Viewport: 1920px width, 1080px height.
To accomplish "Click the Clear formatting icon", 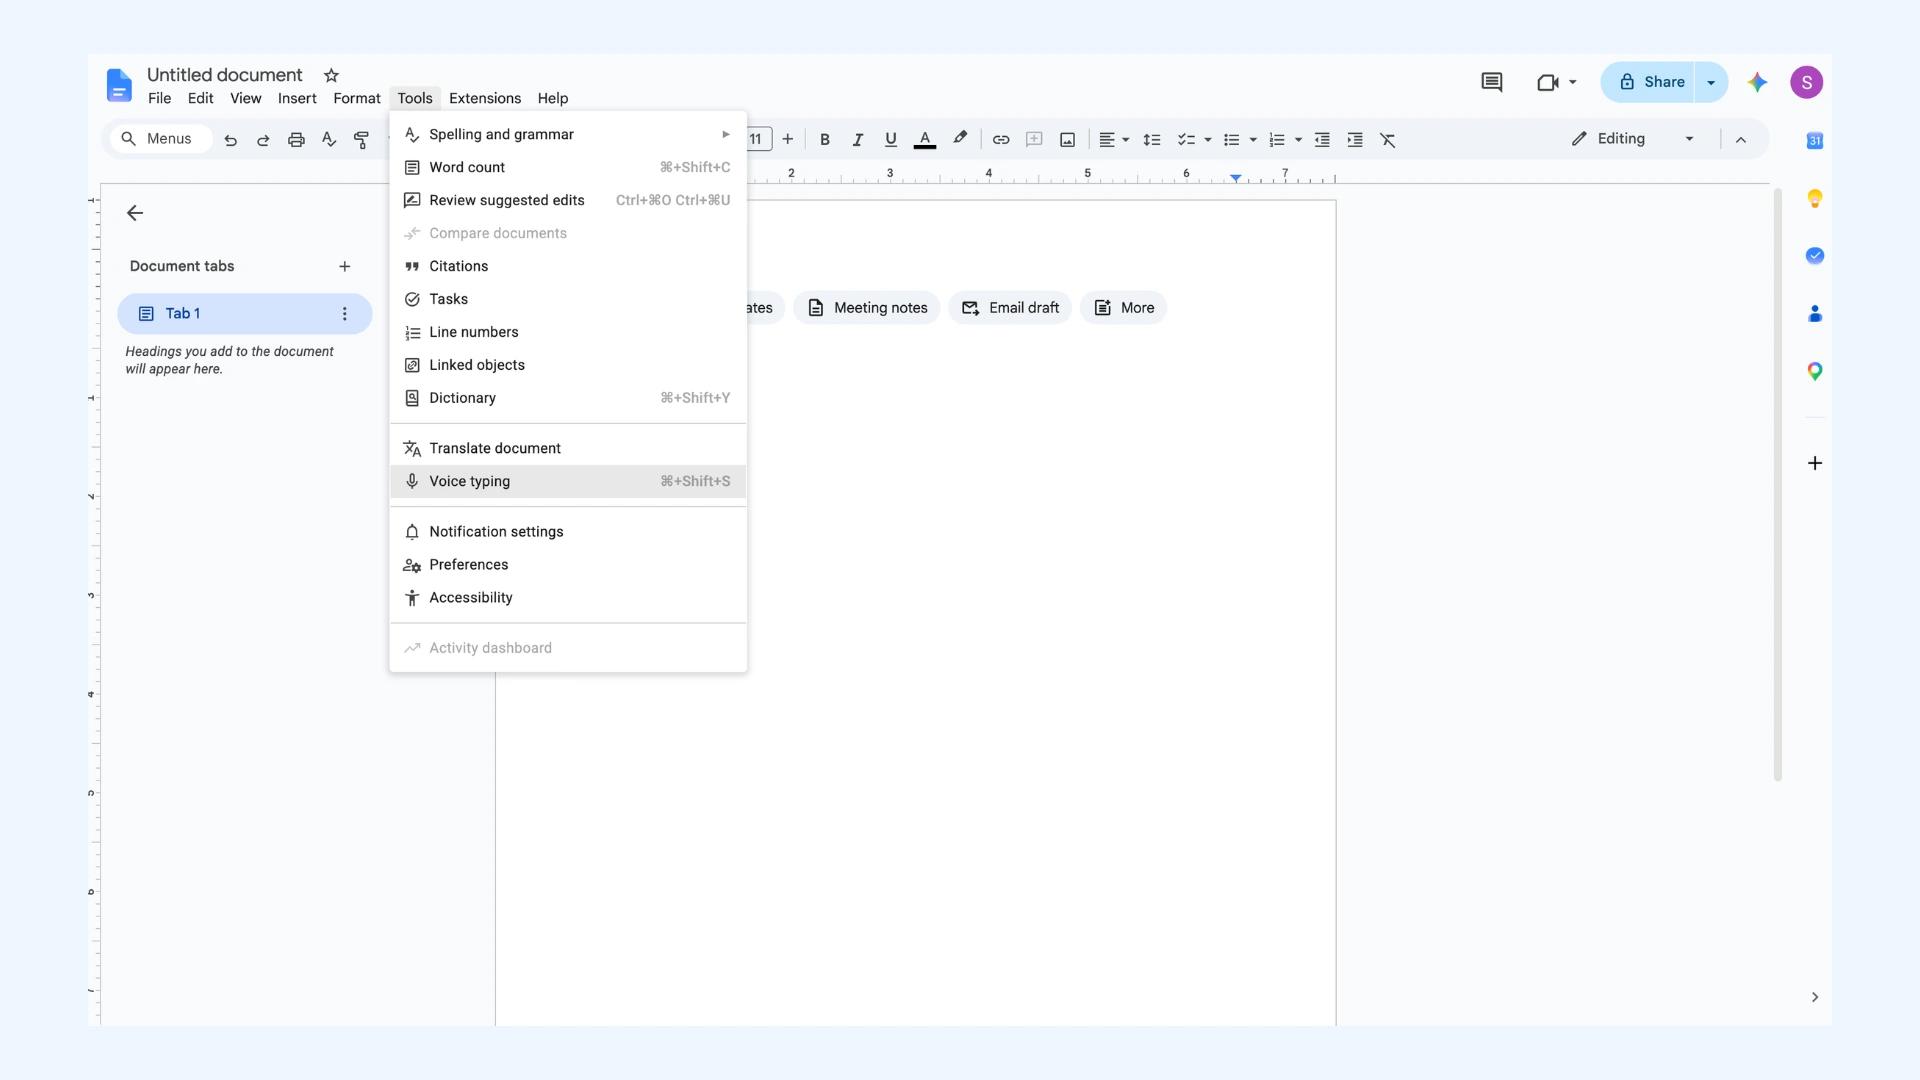I will point(1388,140).
